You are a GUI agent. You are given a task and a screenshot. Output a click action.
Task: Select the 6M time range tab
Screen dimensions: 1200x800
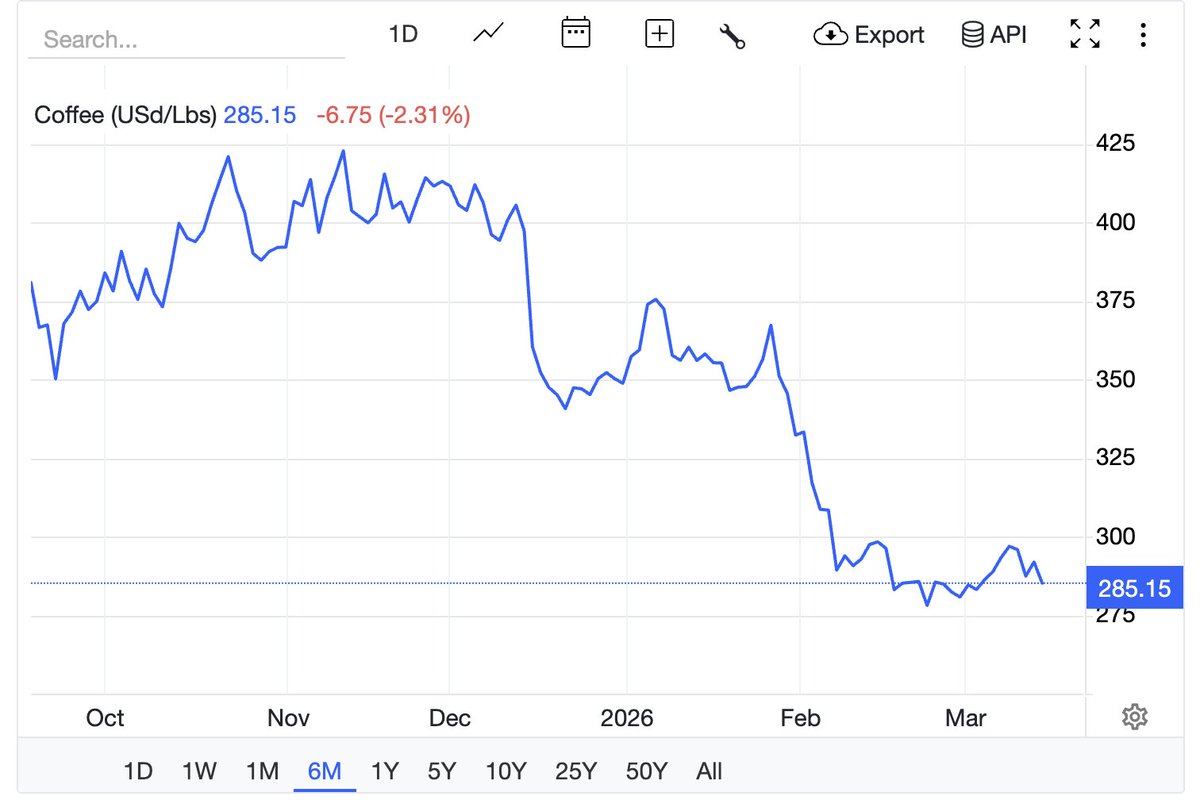[x=325, y=771]
